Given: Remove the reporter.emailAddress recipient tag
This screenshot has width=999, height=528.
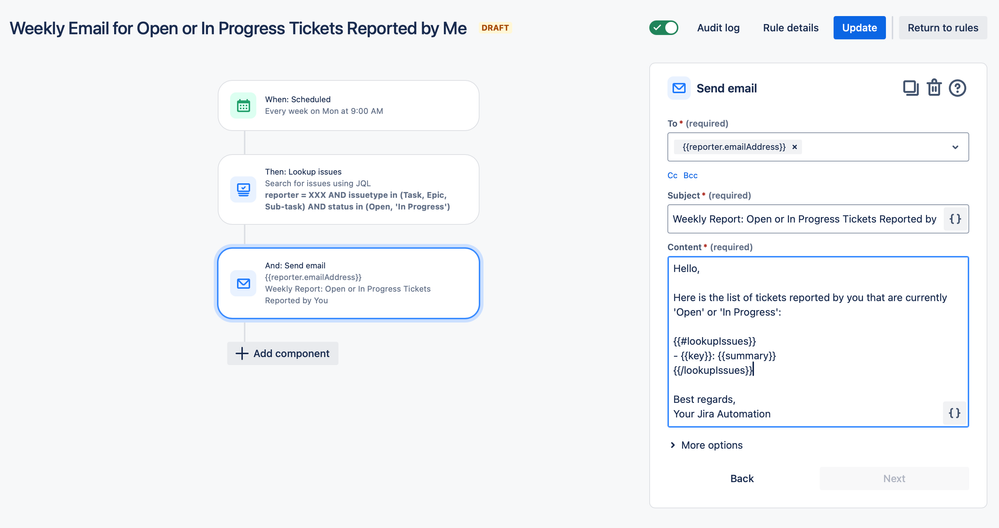Looking at the screenshot, I should point(795,147).
